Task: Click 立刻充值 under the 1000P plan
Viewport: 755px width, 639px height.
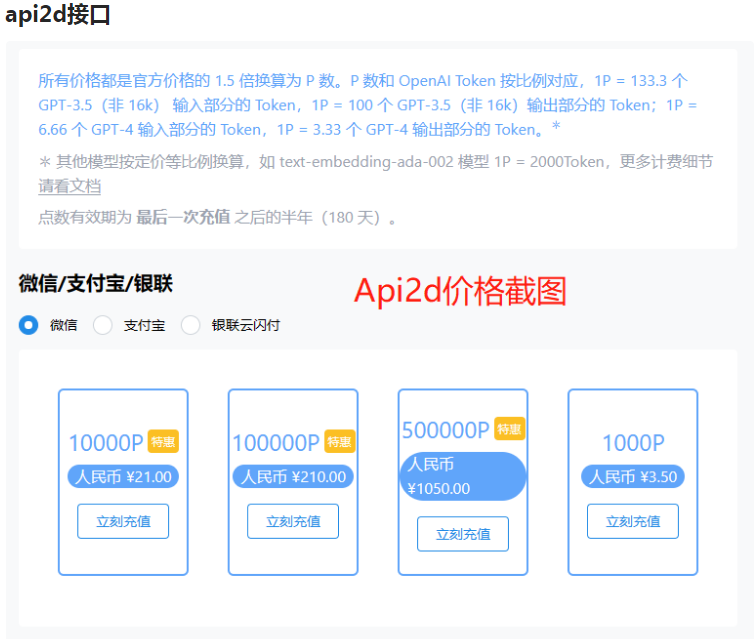Action: (633, 522)
